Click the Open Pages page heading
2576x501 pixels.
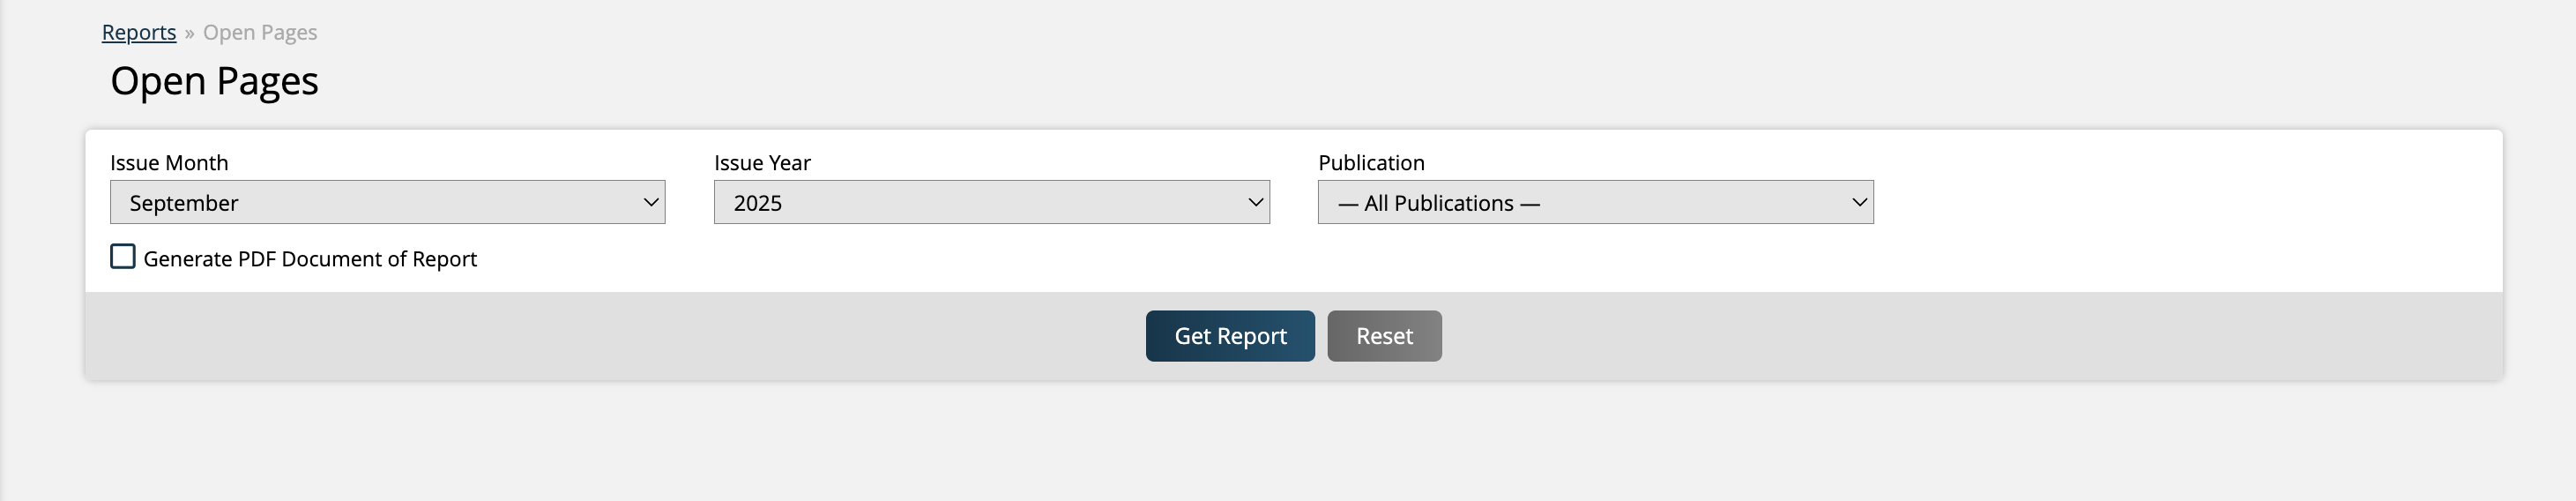(214, 81)
